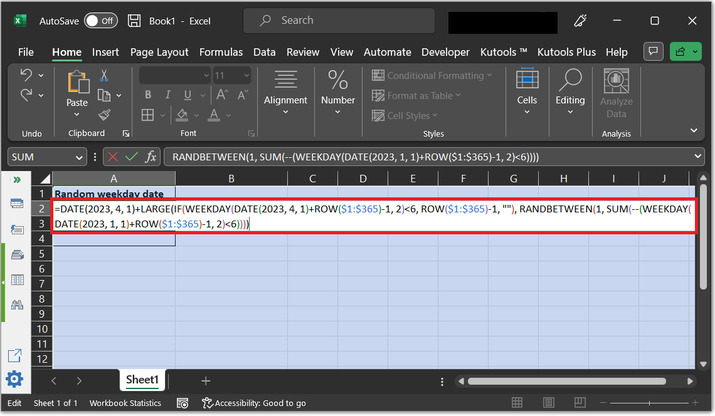Select the Sheet1 tab
The width and height of the screenshot is (715, 416).
tap(142, 380)
